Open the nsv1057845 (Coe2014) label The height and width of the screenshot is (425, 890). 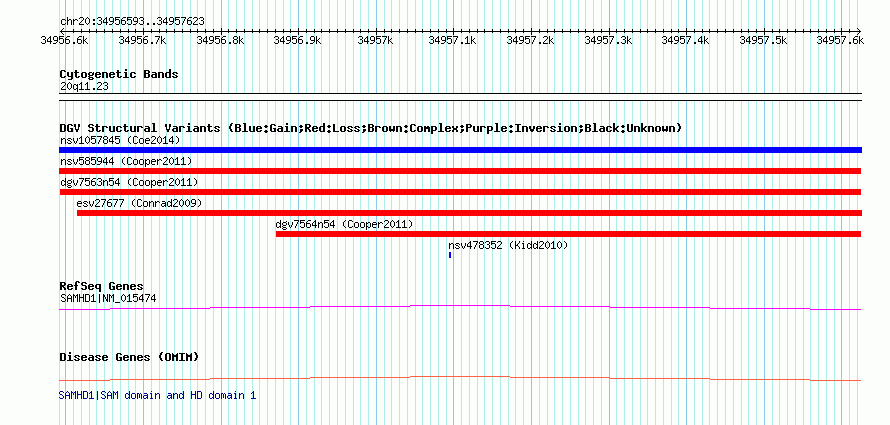(120, 140)
